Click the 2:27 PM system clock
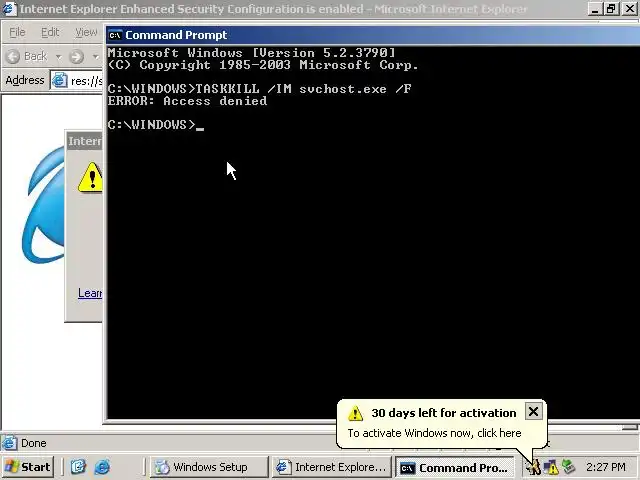The image size is (640, 480). click(x=605, y=467)
